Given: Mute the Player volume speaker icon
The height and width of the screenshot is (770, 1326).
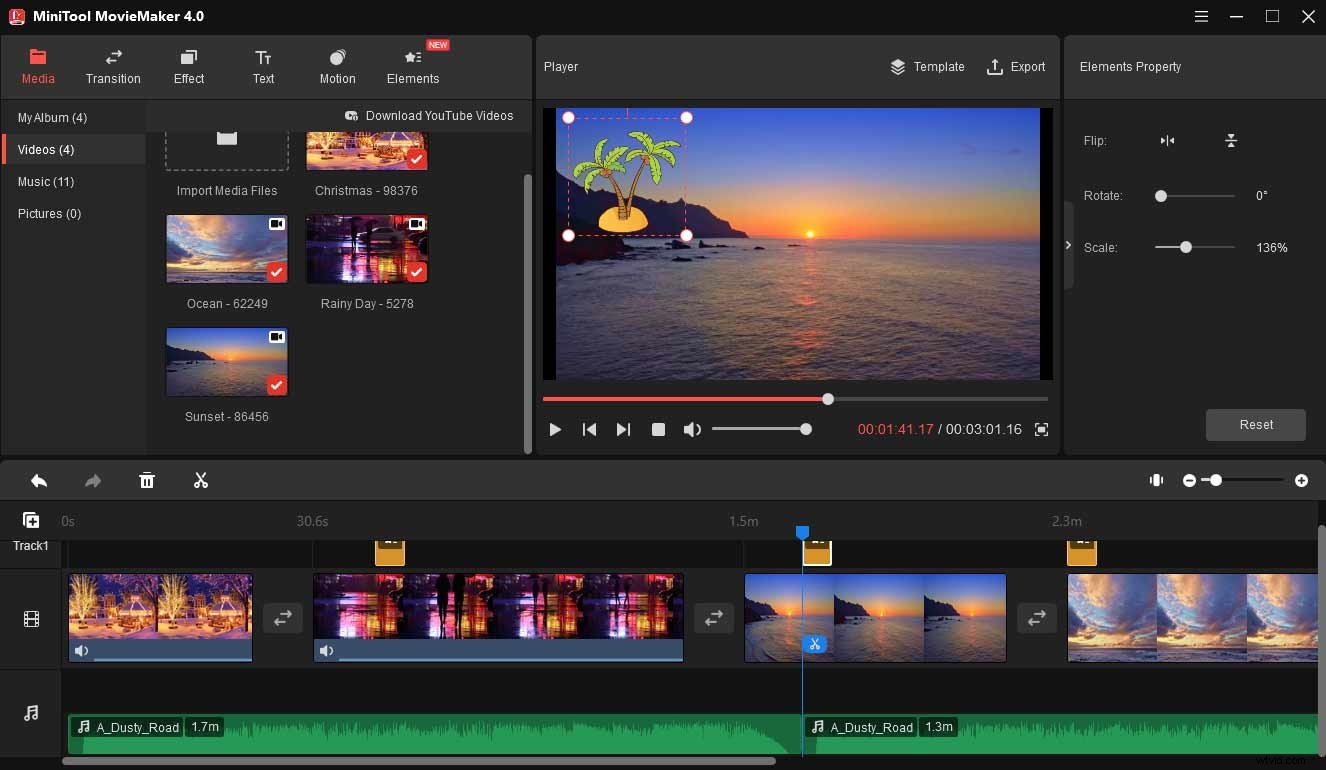Looking at the screenshot, I should (x=692, y=429).
